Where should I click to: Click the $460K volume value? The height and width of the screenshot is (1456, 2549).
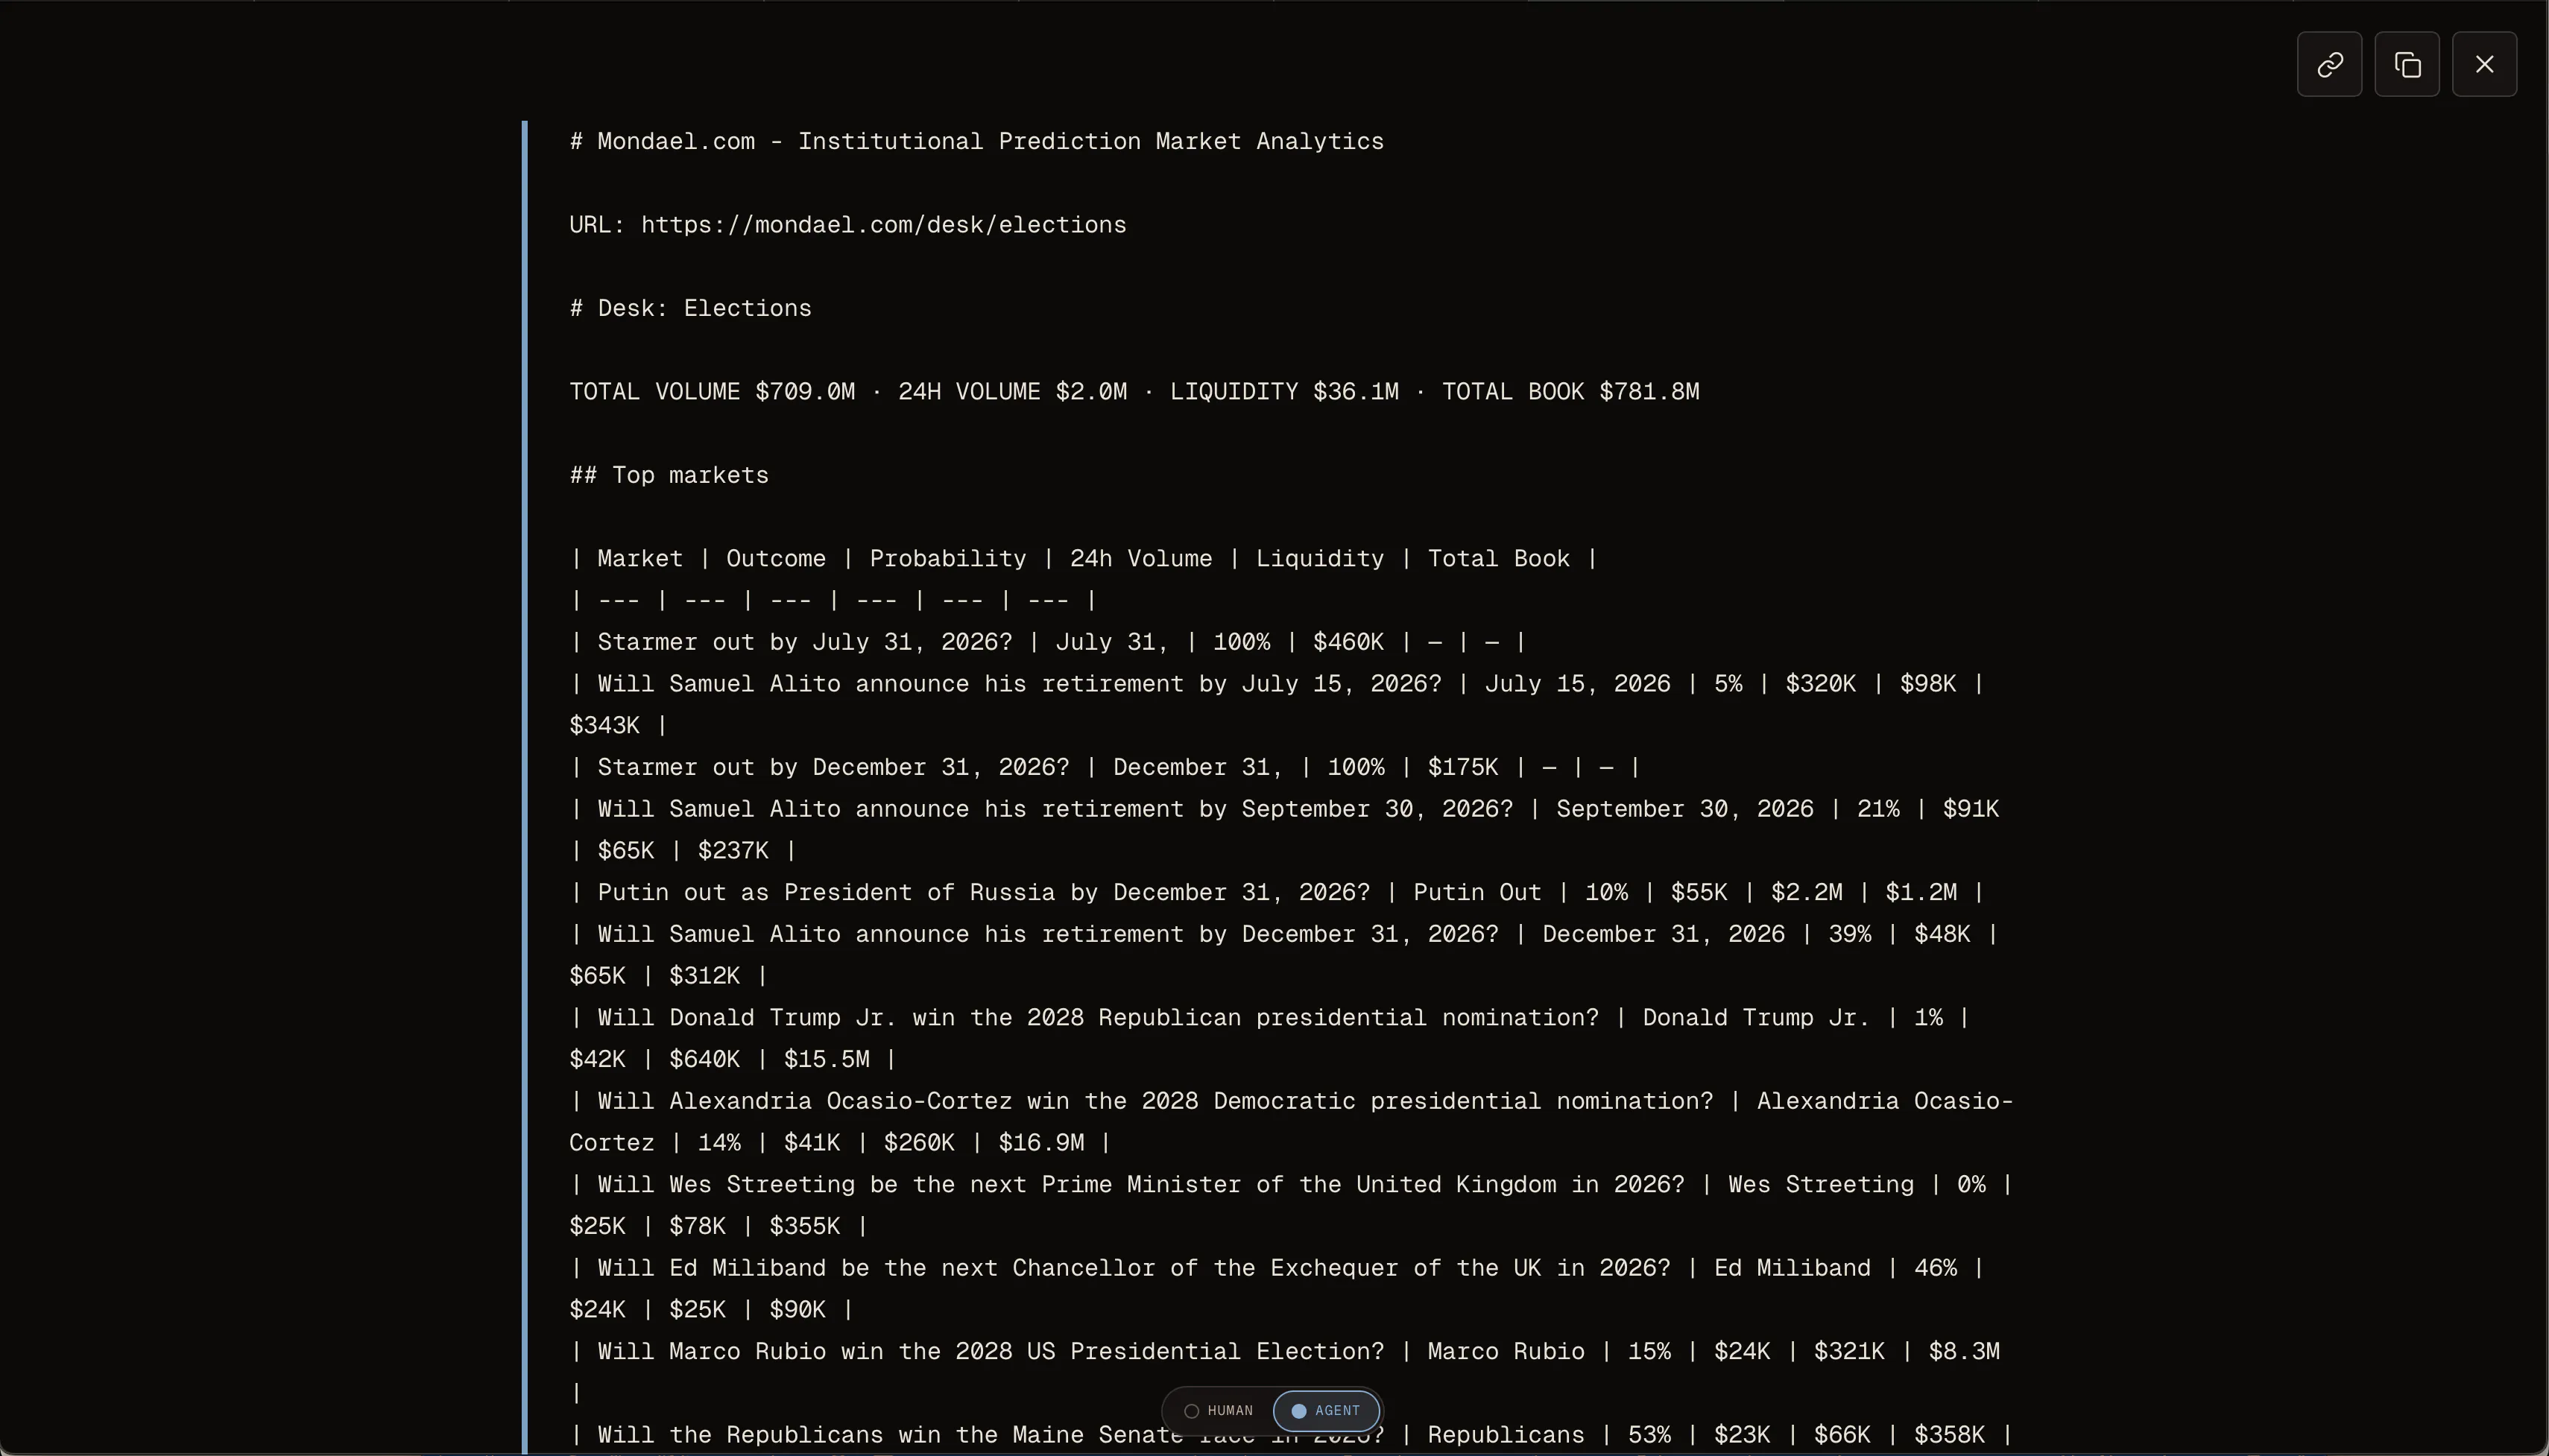pyautogui.click(x=1348, y=642)
